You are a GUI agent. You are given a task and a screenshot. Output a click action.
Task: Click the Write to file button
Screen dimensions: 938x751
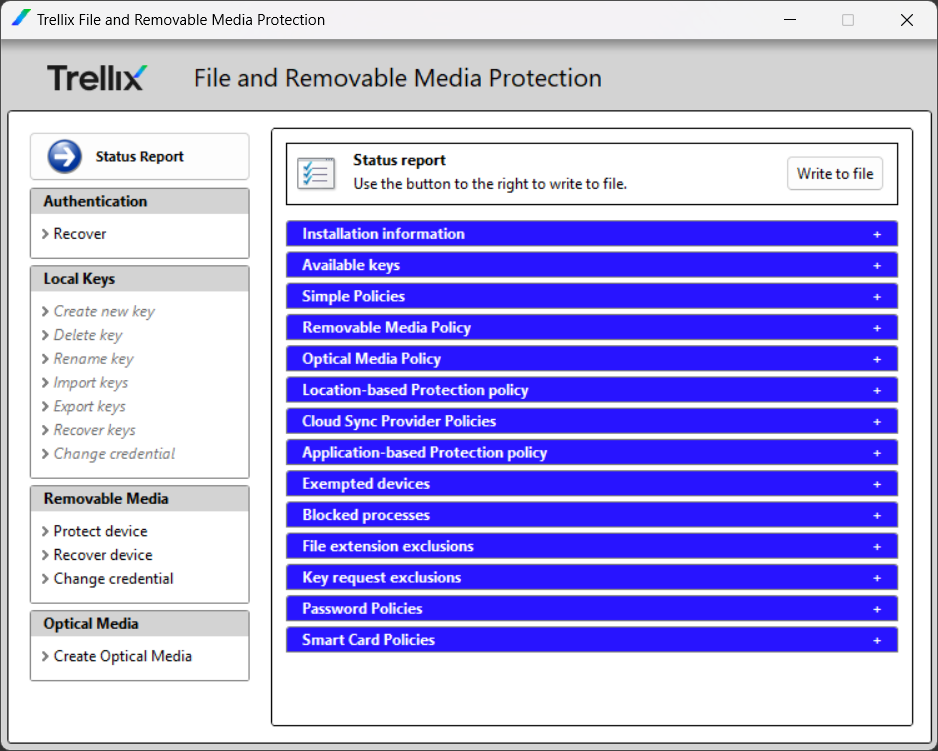pos(835,174)
